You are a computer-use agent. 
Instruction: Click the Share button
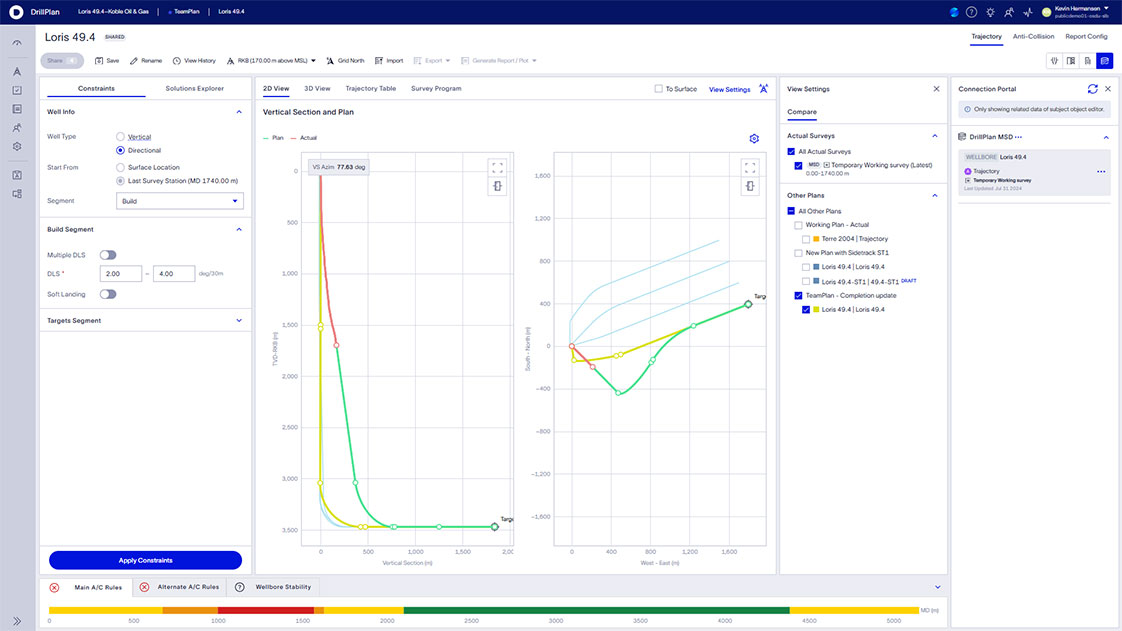pyautogui.click(x=62, y=61)
